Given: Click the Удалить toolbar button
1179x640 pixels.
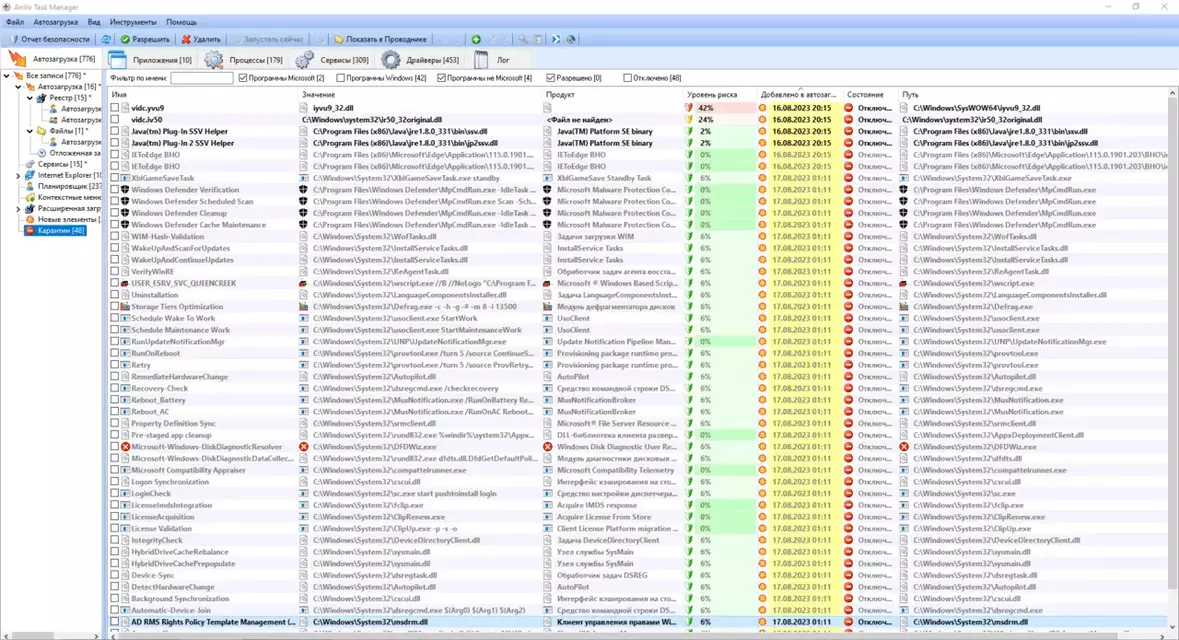Looking at the screenshot, I should click(x=201, y=39).
